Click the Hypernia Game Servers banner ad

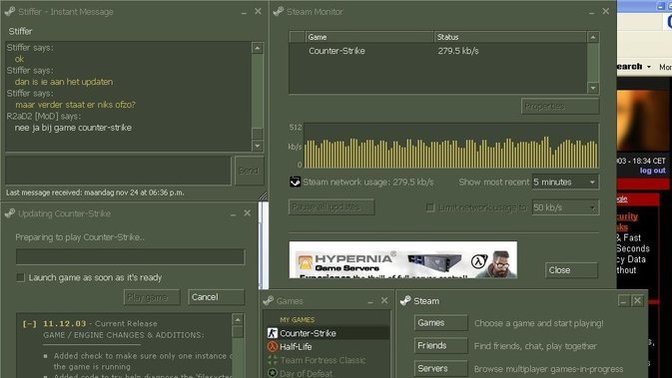point(403,260)
